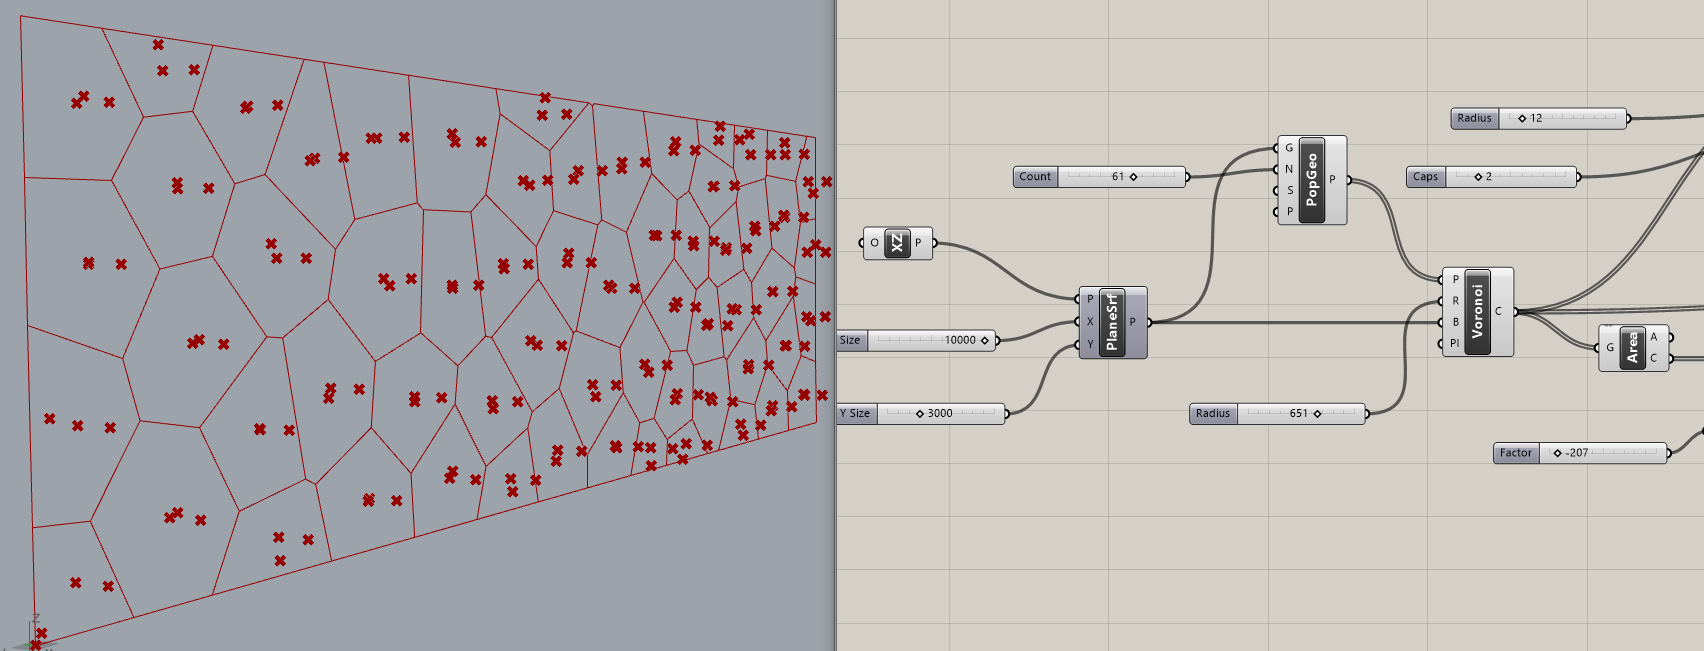Click the Factor slider showing -207

click(1602, 453)
